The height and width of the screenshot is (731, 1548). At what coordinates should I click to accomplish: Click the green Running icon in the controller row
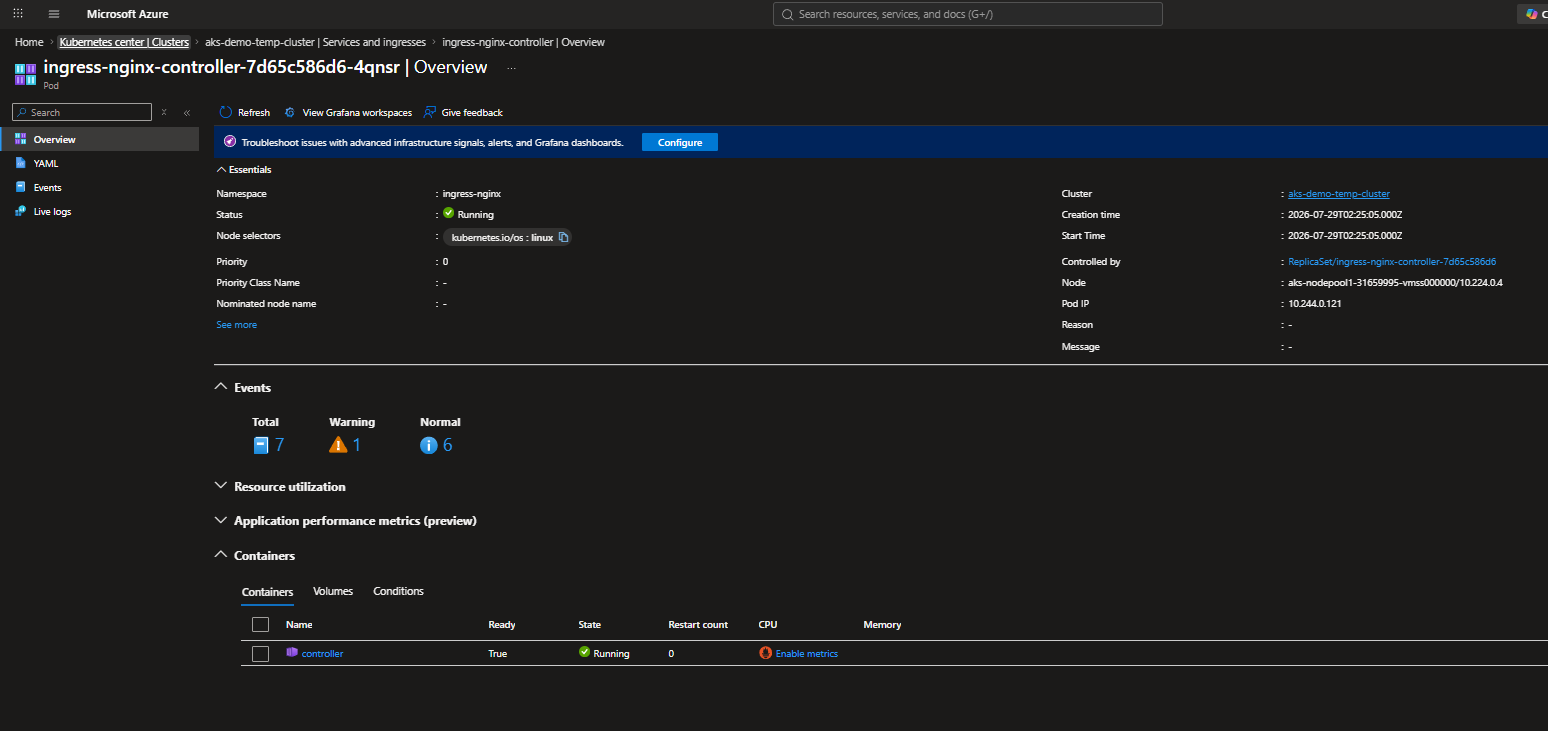coord(585,653)
